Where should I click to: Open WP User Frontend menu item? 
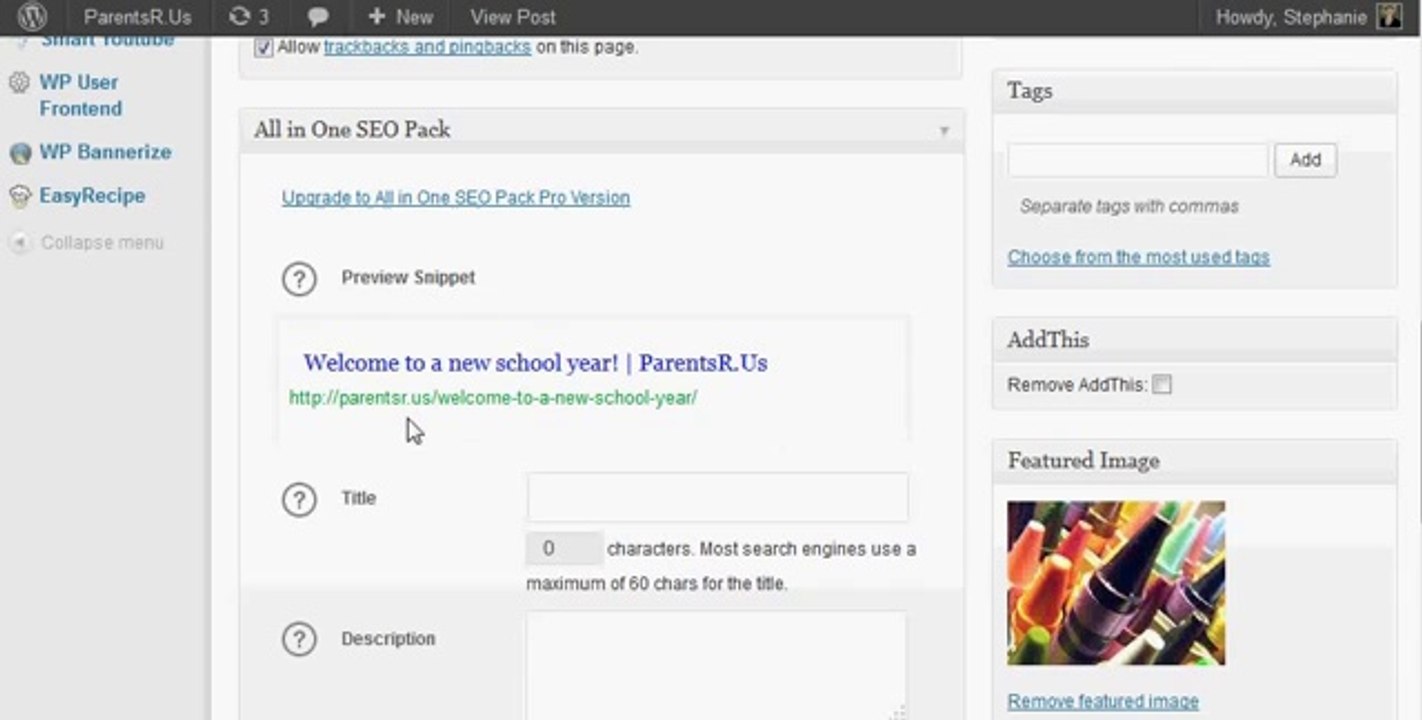pyautogui.click(x=81, y=96)
